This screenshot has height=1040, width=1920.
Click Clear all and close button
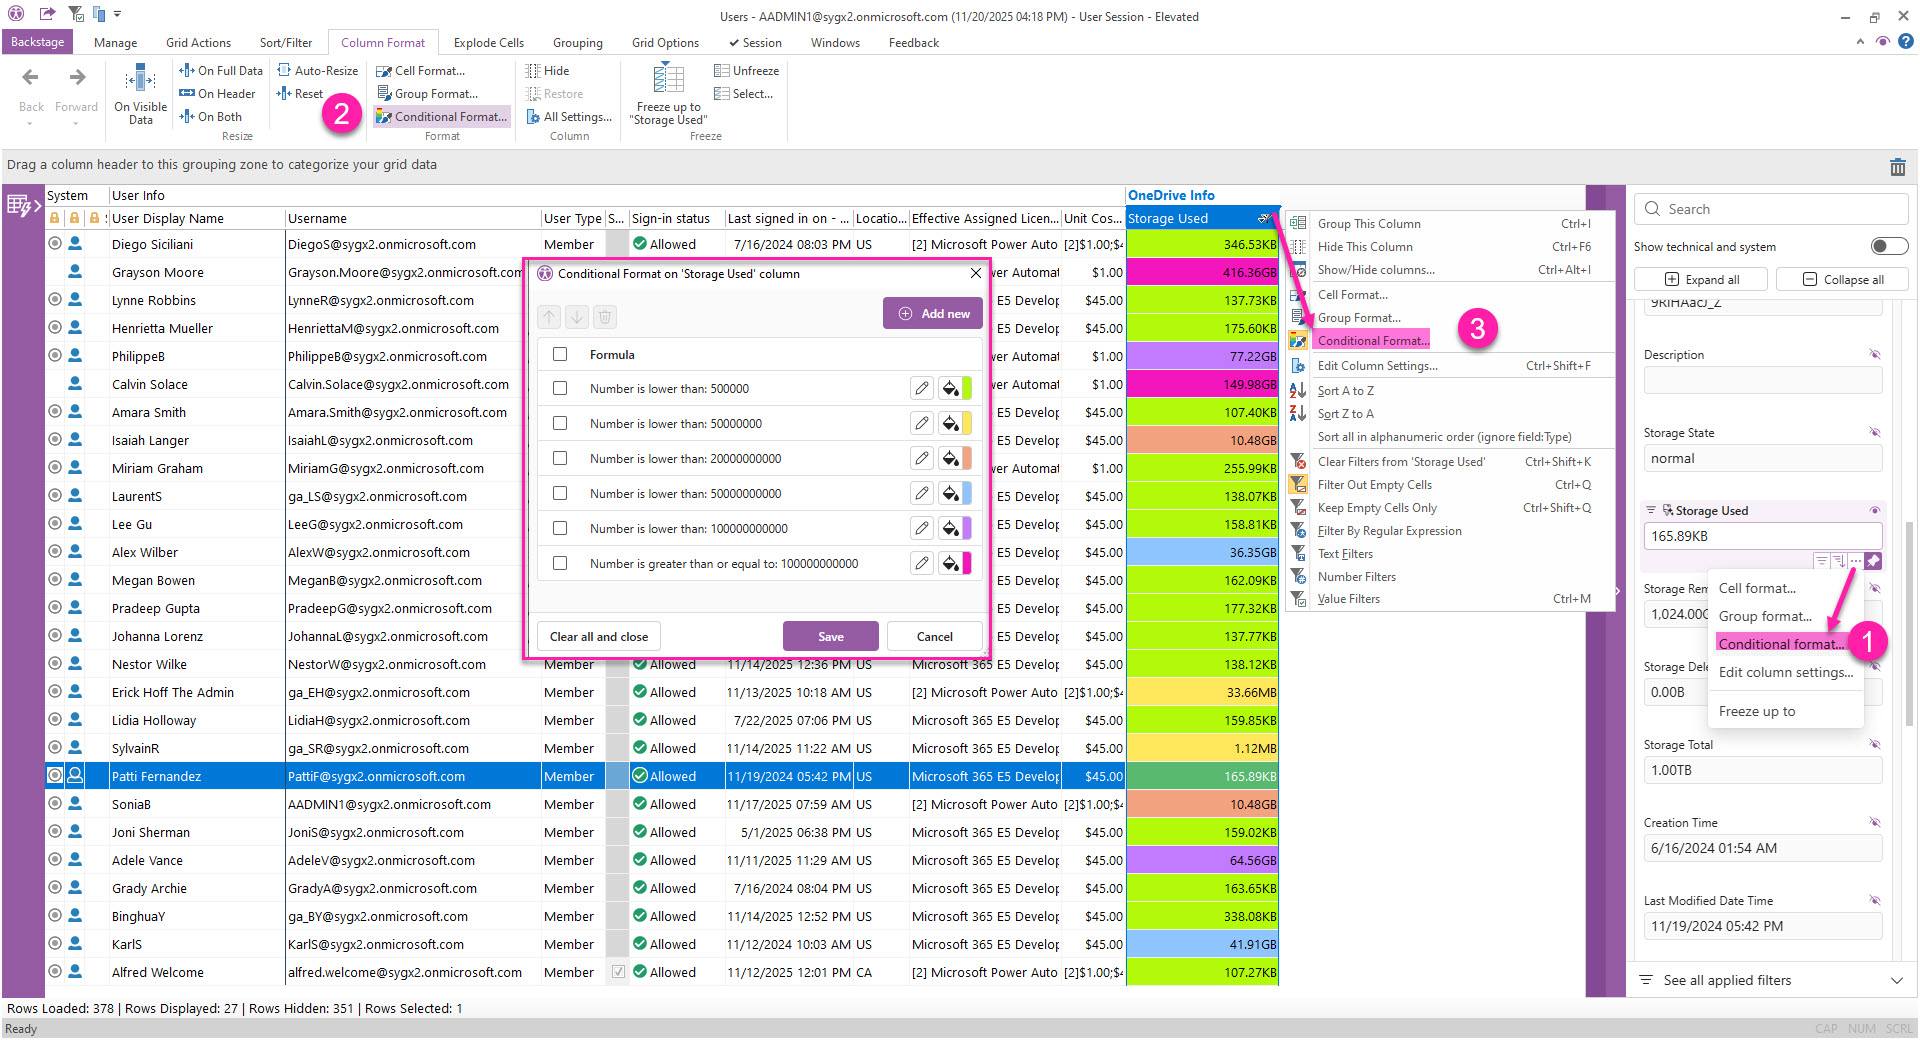click(x=599, y=637)
